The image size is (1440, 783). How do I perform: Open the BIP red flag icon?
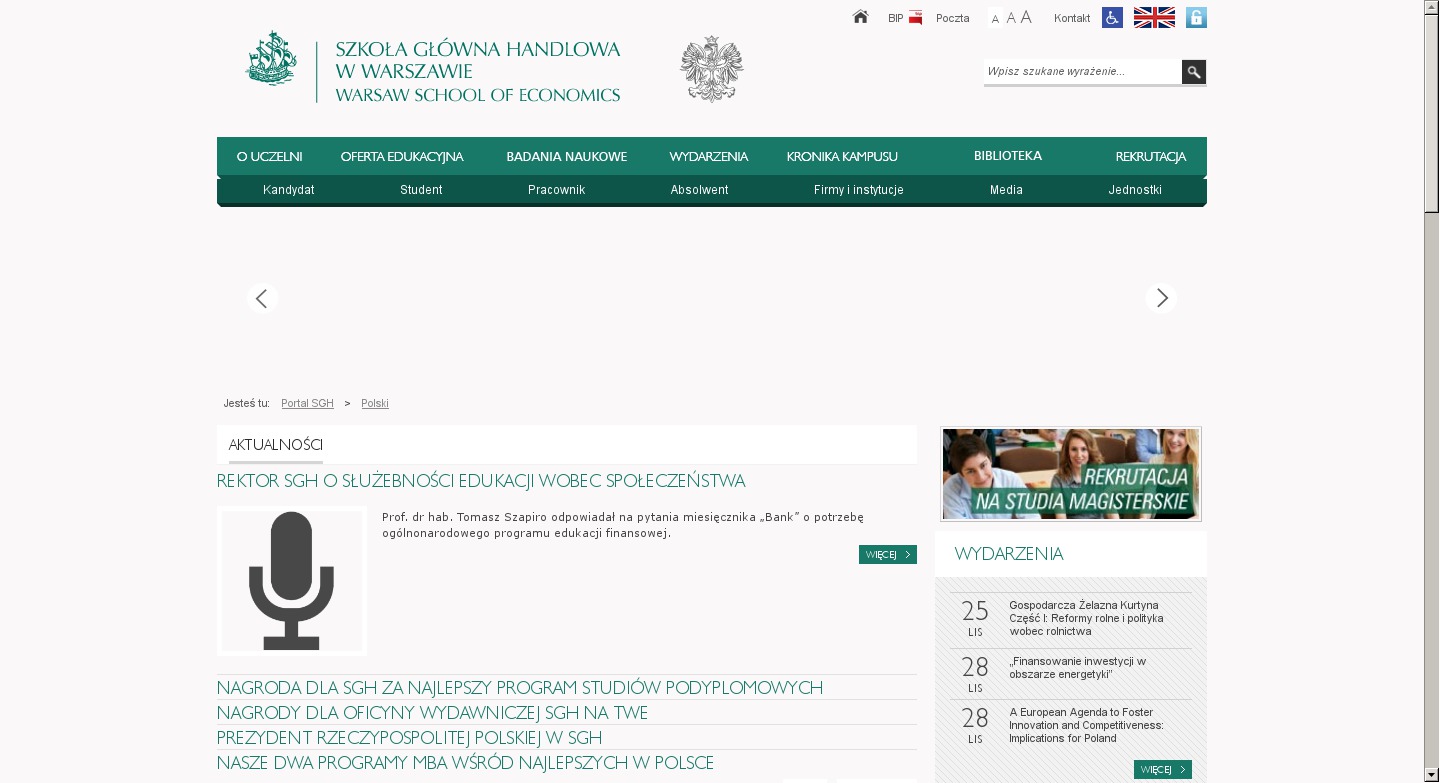click(915, 18)
